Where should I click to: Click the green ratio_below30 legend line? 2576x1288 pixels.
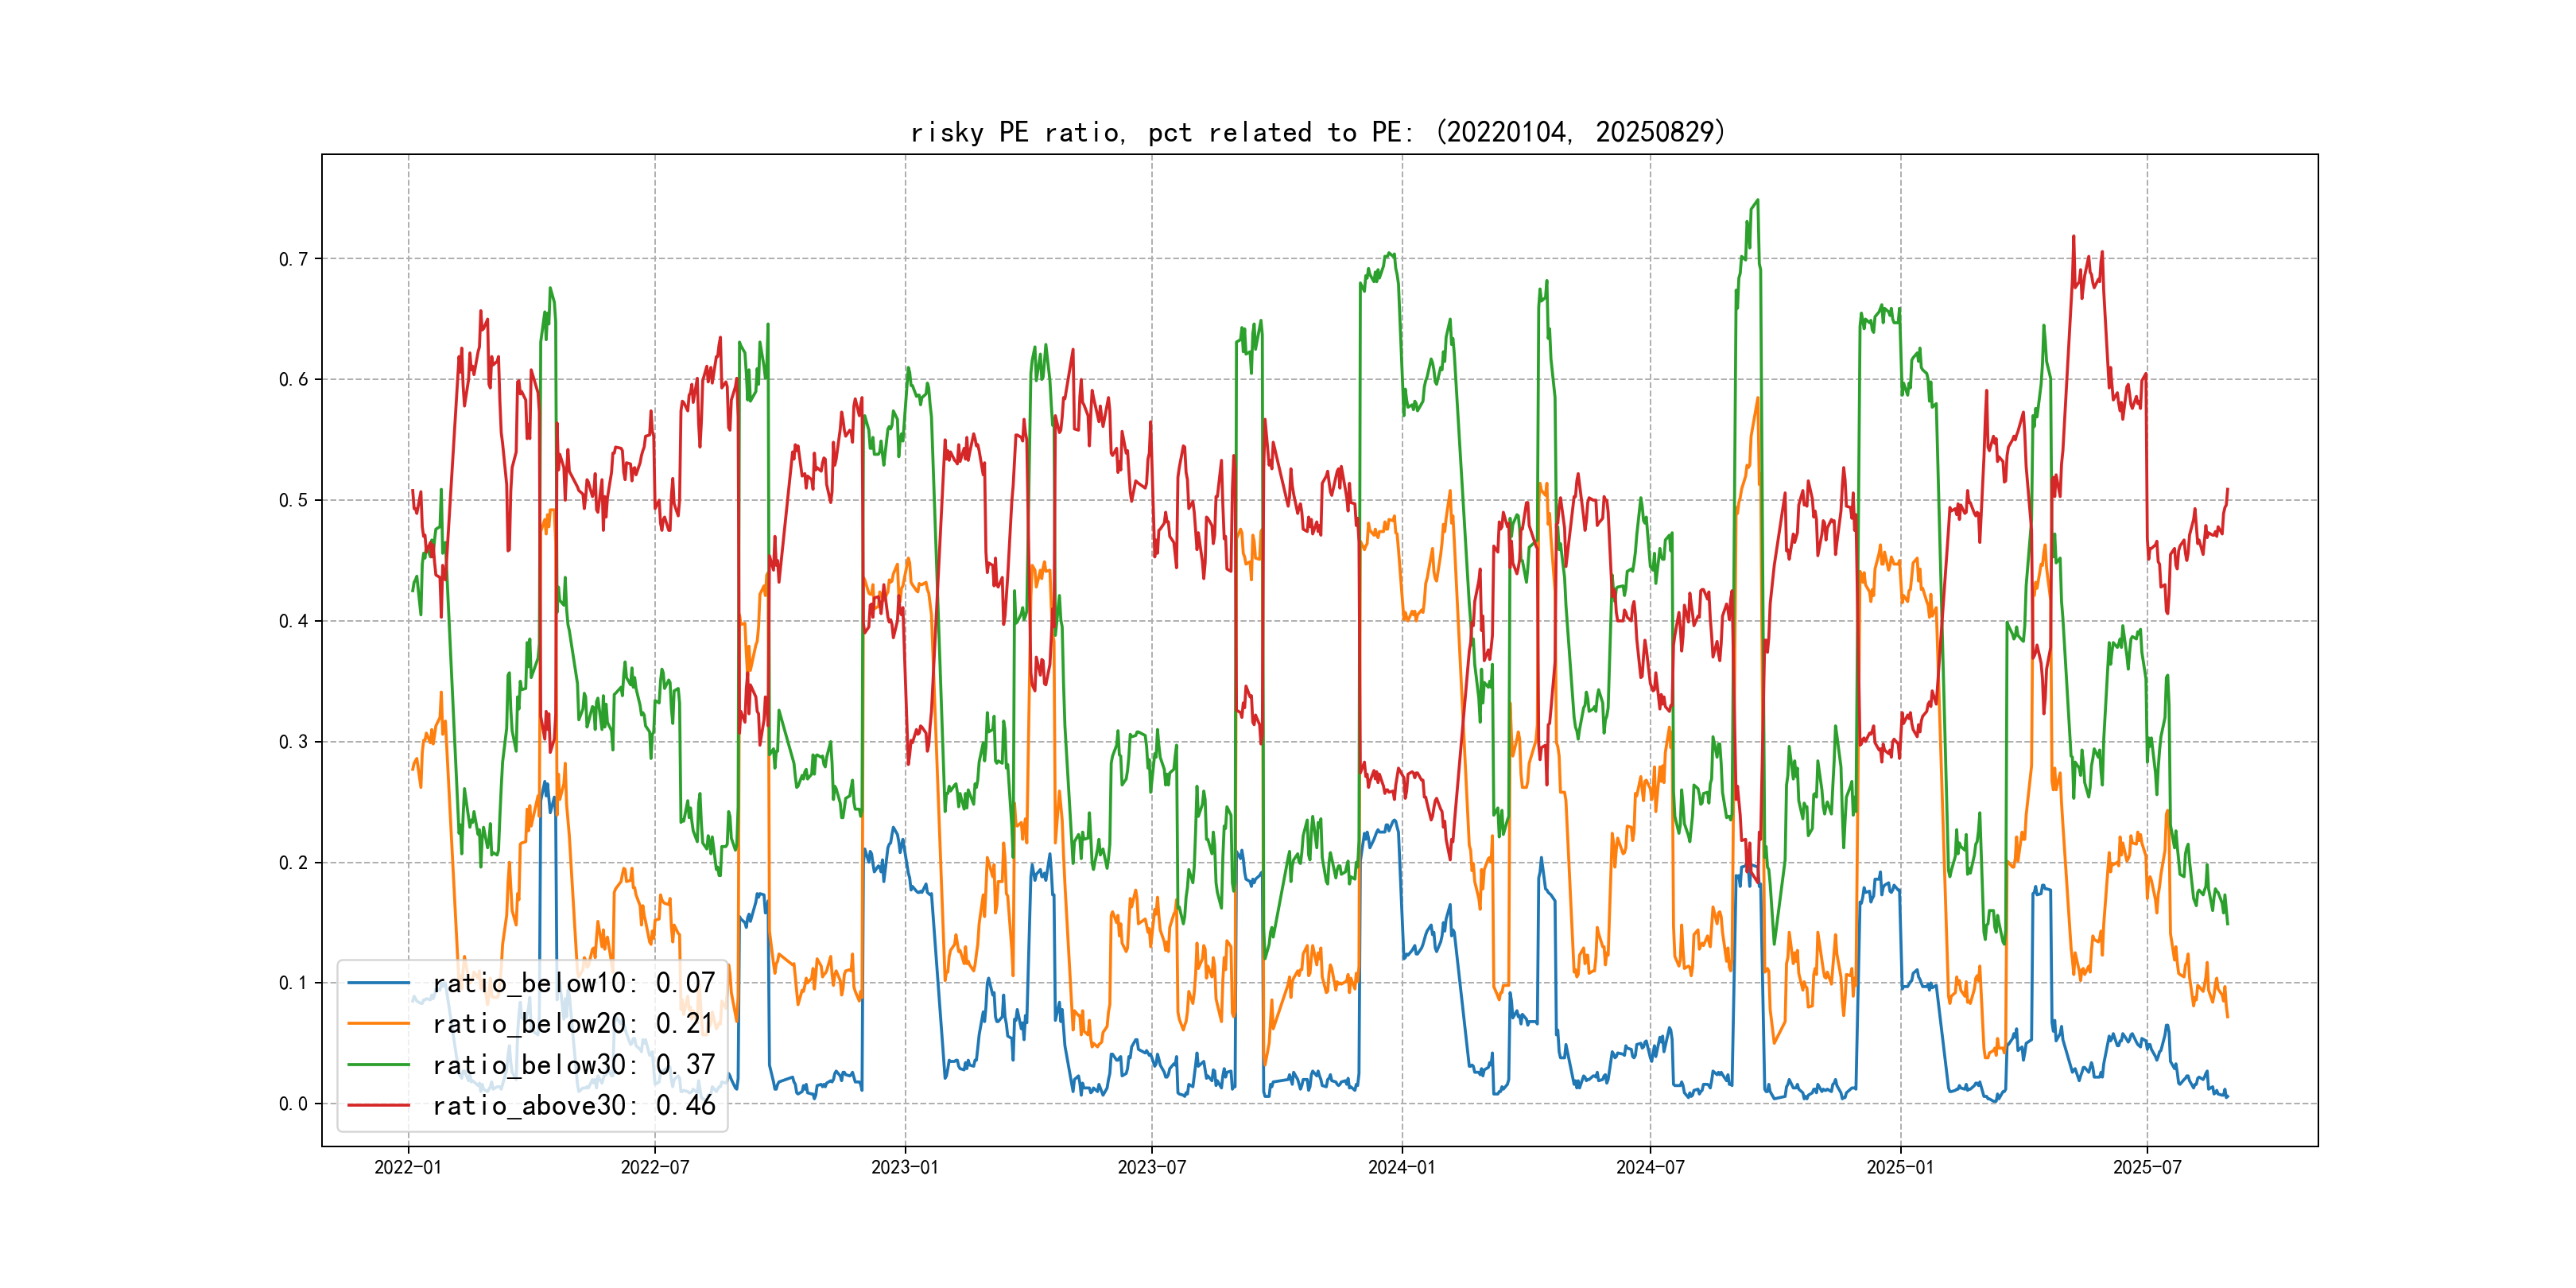coord(378,1065)
